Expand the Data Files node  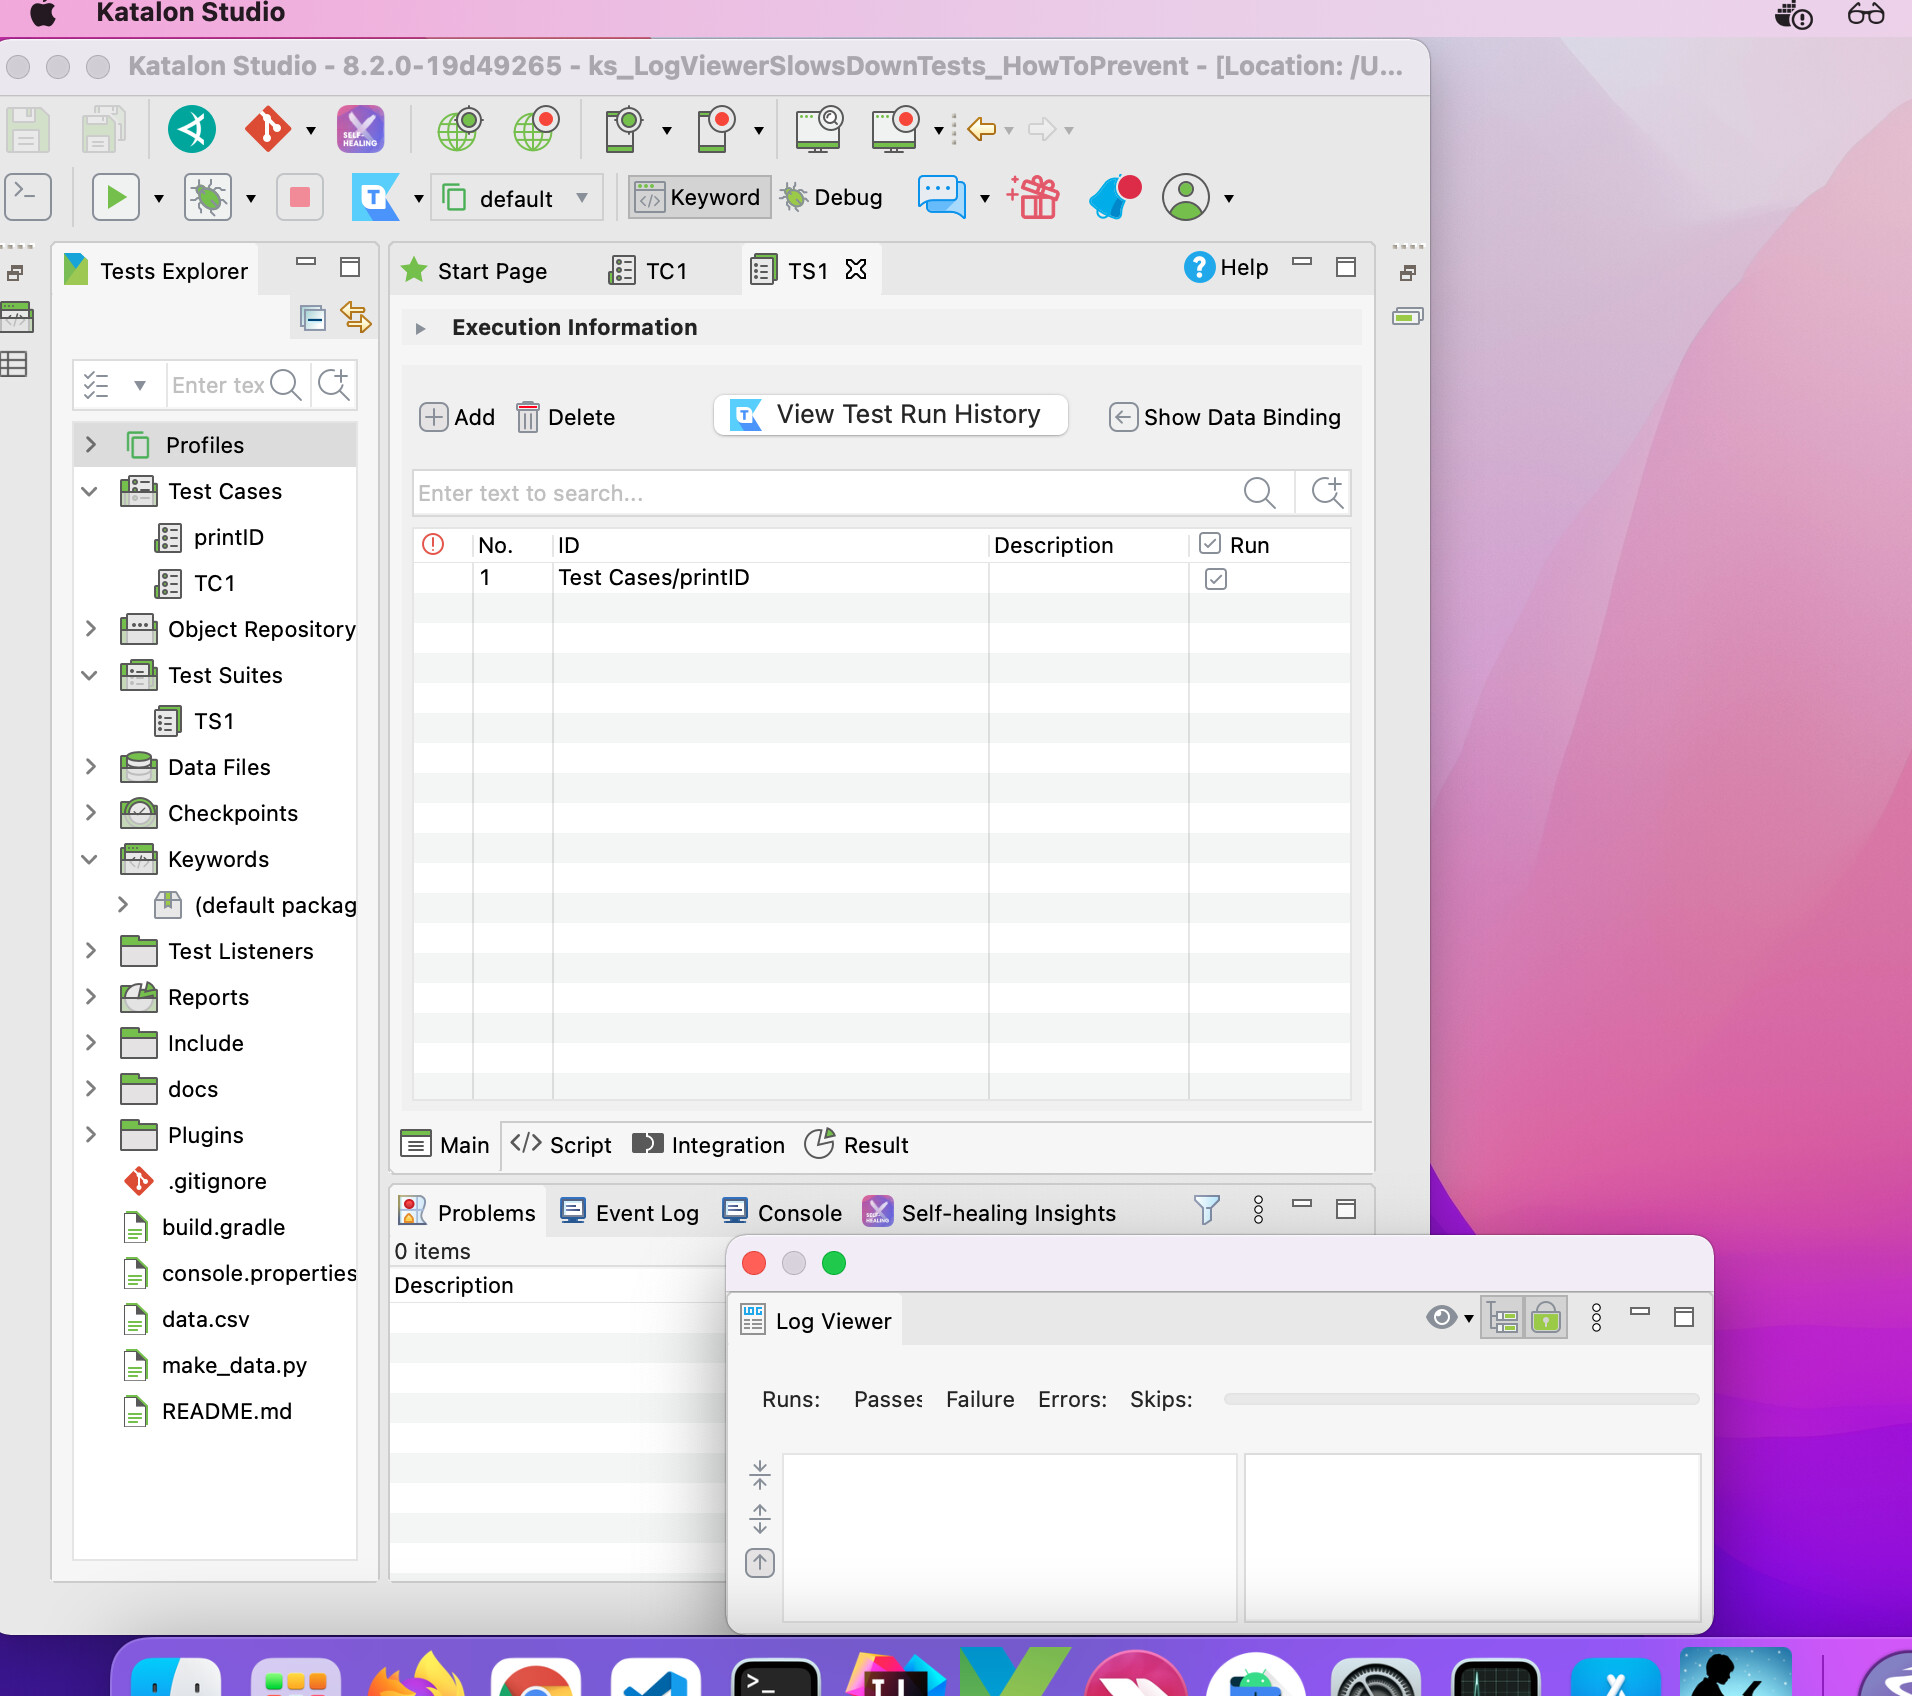pos(91,766)
